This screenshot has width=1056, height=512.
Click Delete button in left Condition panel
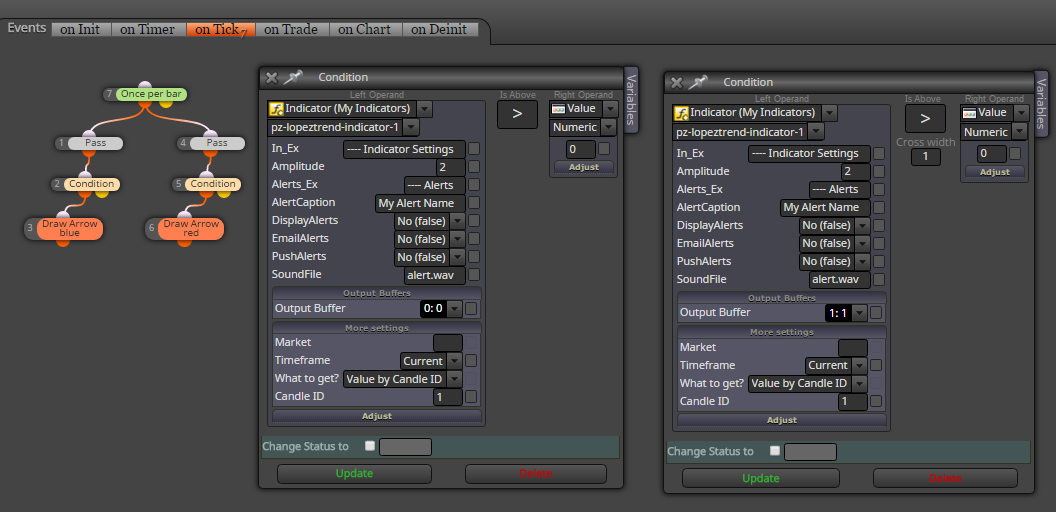click(535, 474)
